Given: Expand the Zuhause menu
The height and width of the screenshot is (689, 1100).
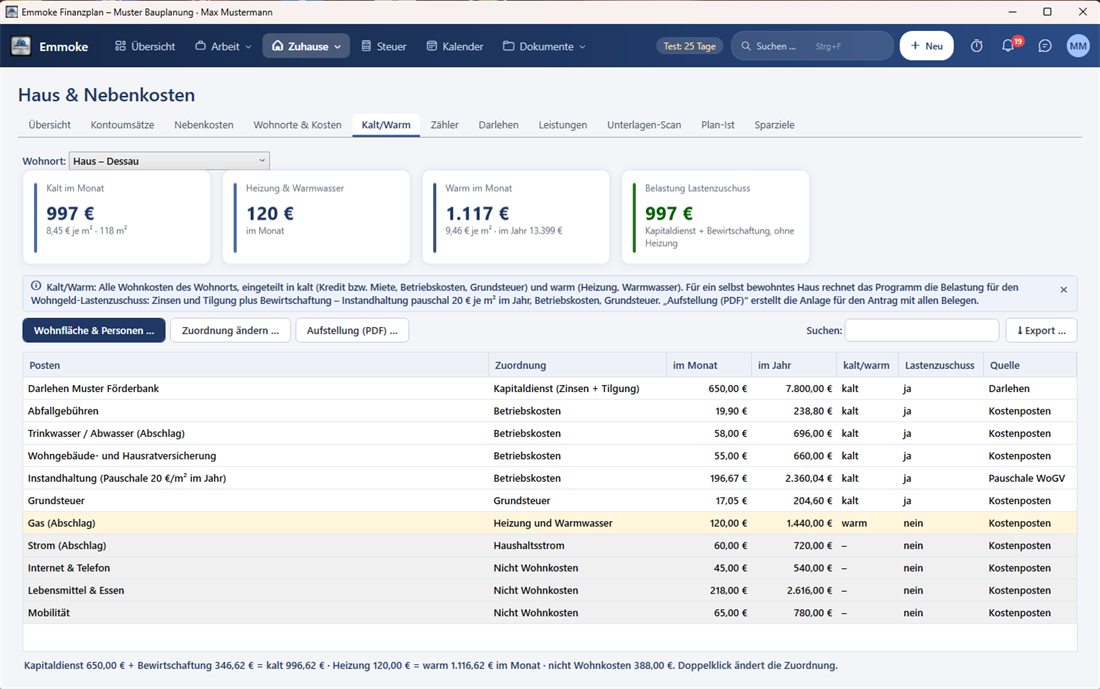Looking at the screenshot, I should [x=307, y=46].
